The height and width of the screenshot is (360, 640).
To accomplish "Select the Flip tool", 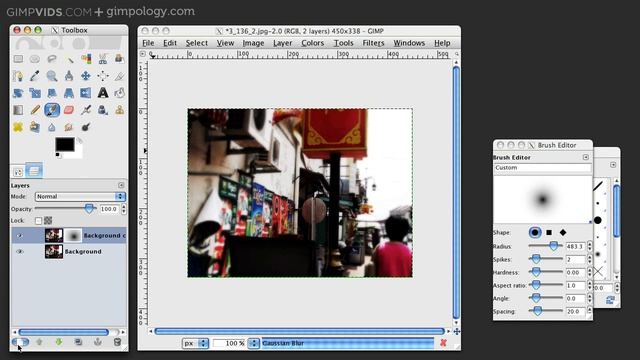I will click(86, 93).
